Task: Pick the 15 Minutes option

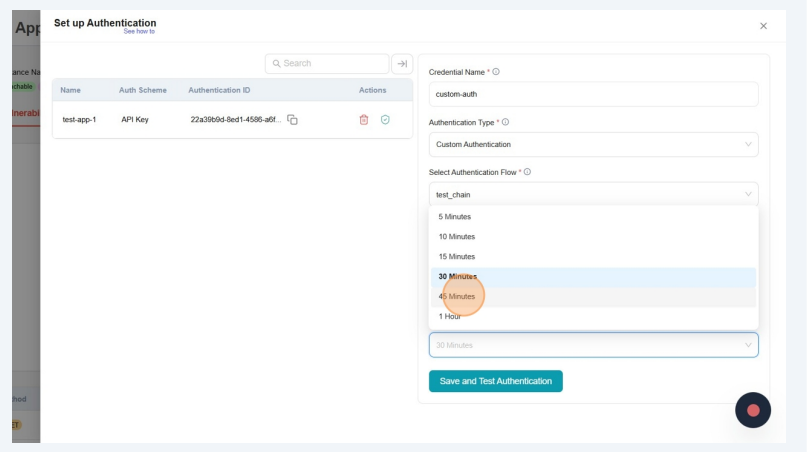Action: pos(457,257)
